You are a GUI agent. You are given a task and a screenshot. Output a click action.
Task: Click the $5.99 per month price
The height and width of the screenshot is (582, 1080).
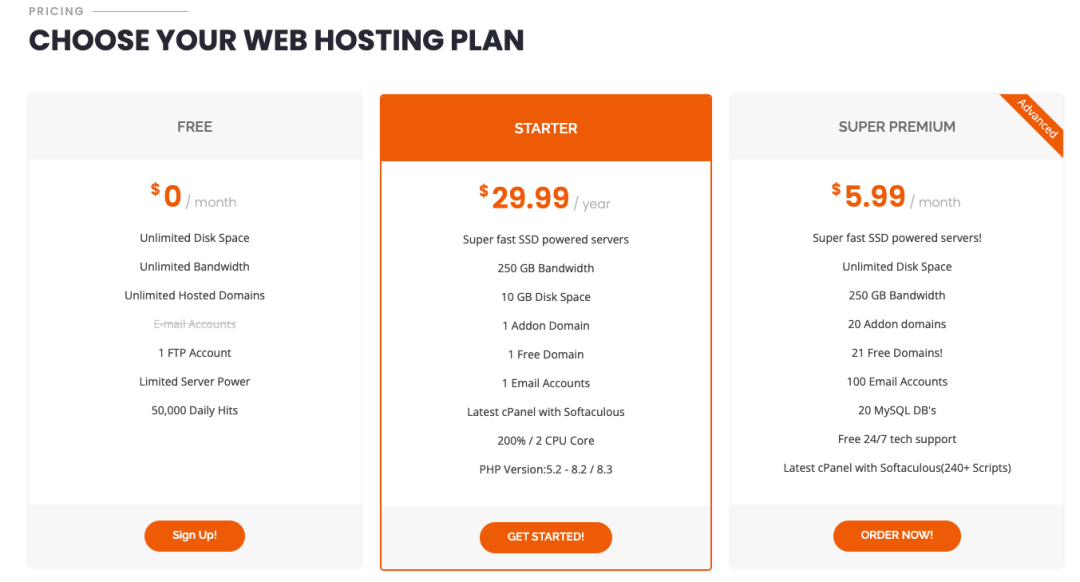coord(896,197)
